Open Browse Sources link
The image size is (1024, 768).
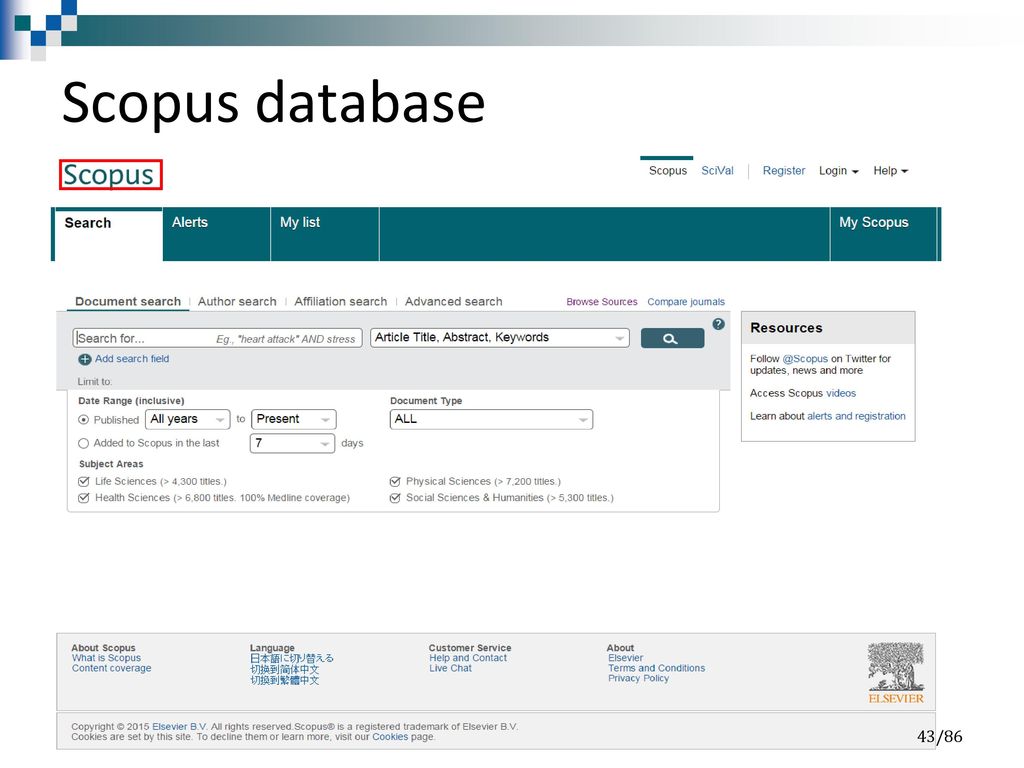(x=601, y=302)
